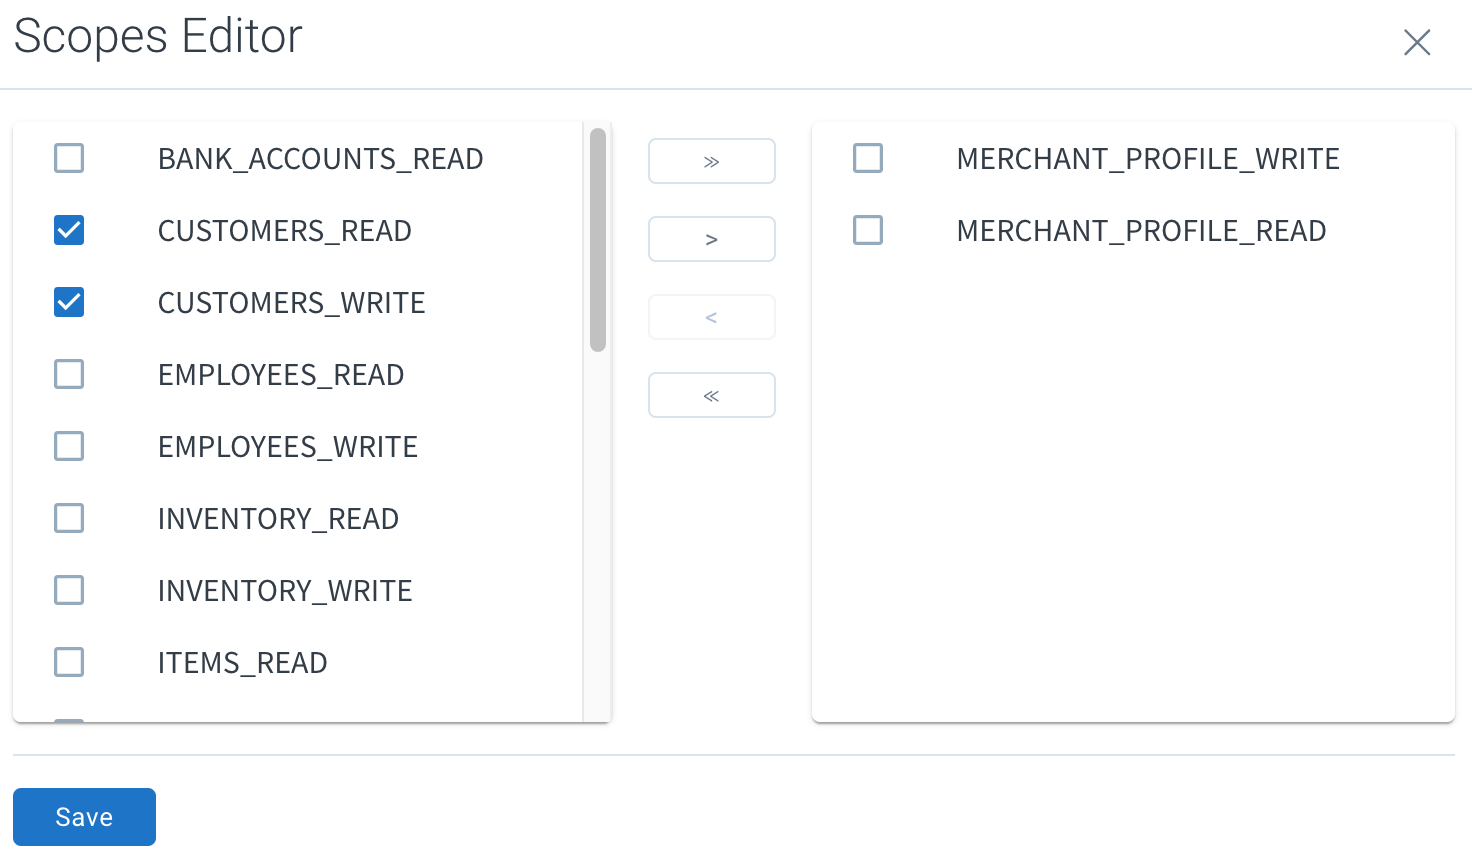
Task: Check the BANK_ACCOUNTS_READ checkbox
Action: pyautogui.click(x=69, y=158)
